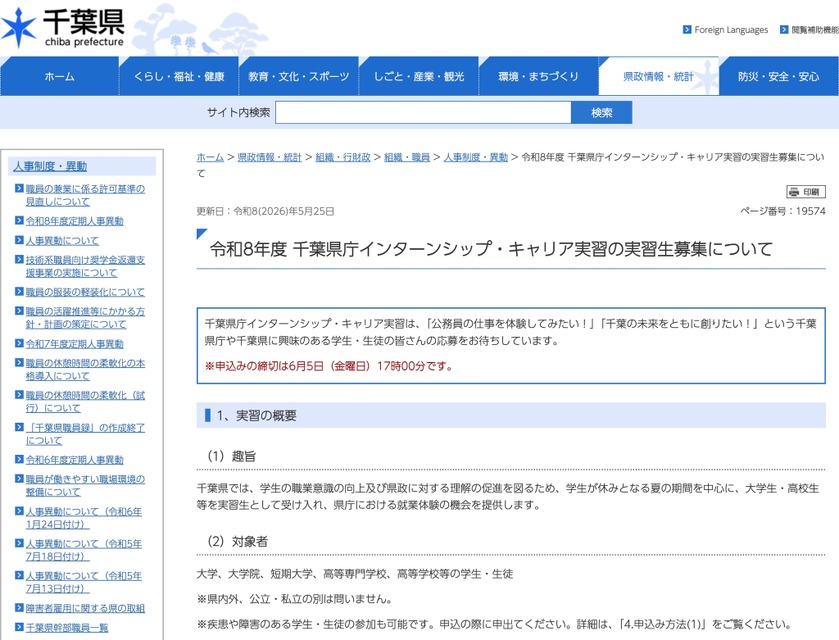The width and height of the screenshot is (839, 640).
Task: Open 「千葉県職員録」の作成終了について link
Action: click(x=85, y=434)
